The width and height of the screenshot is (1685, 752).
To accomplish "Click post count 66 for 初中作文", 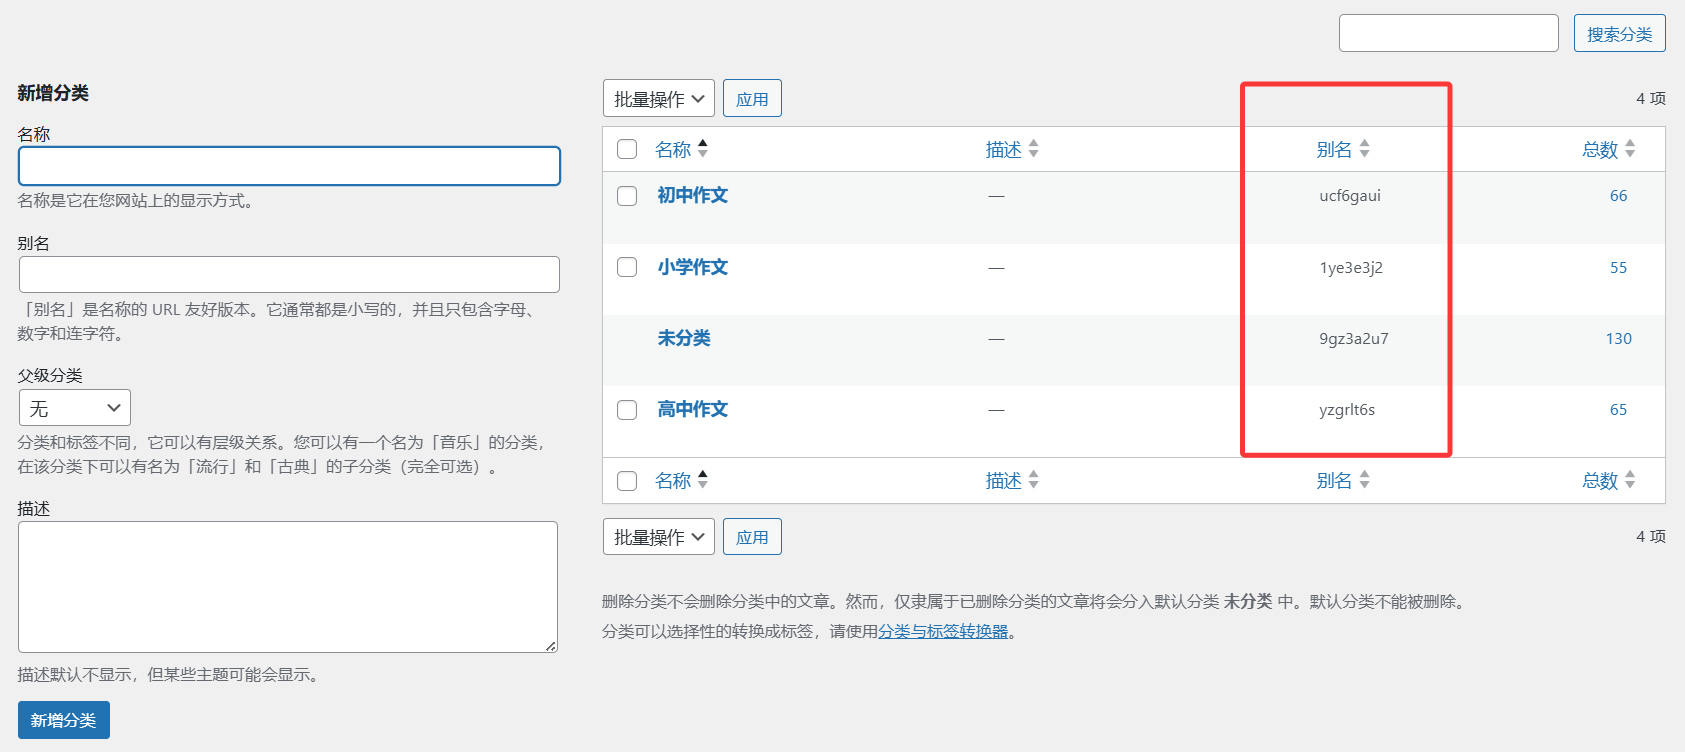I will [1619, 196].
